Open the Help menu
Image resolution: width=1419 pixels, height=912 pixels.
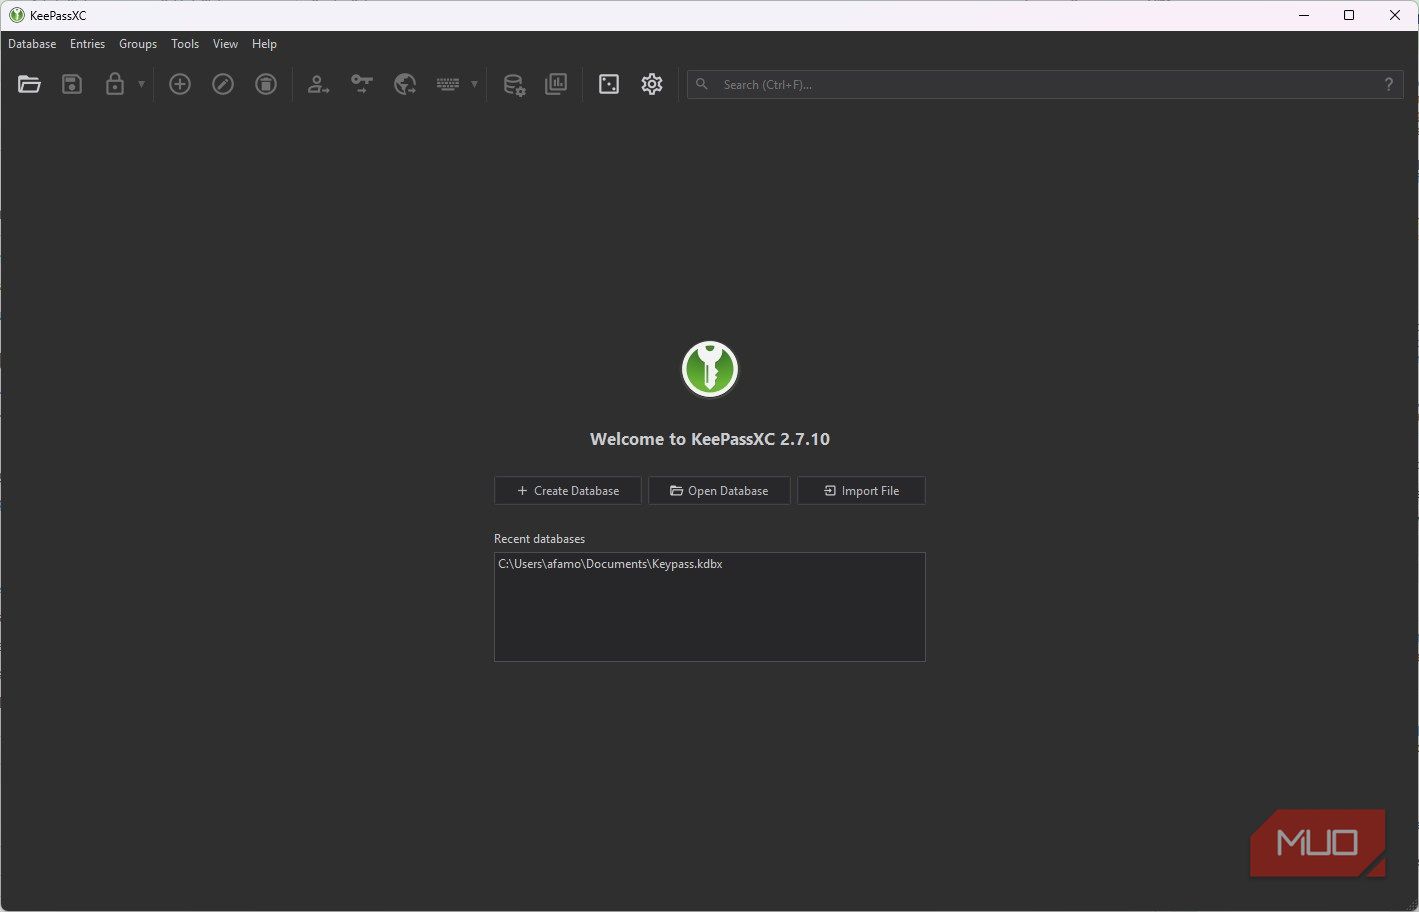pos(264,44)
